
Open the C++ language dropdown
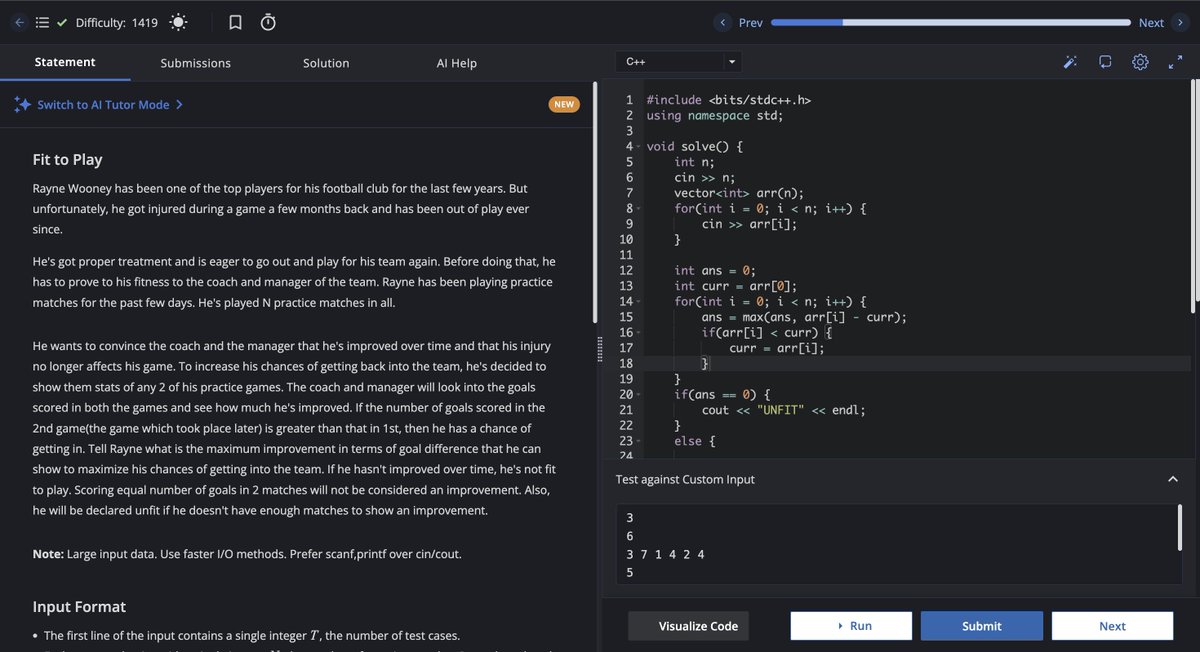point(678,62)
